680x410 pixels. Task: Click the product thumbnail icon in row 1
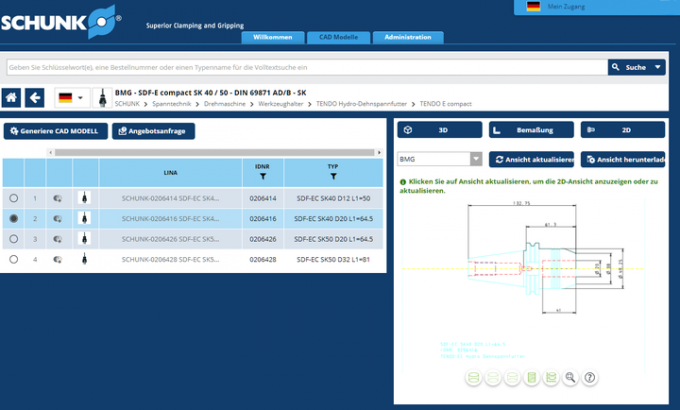(x=84, y=198)
